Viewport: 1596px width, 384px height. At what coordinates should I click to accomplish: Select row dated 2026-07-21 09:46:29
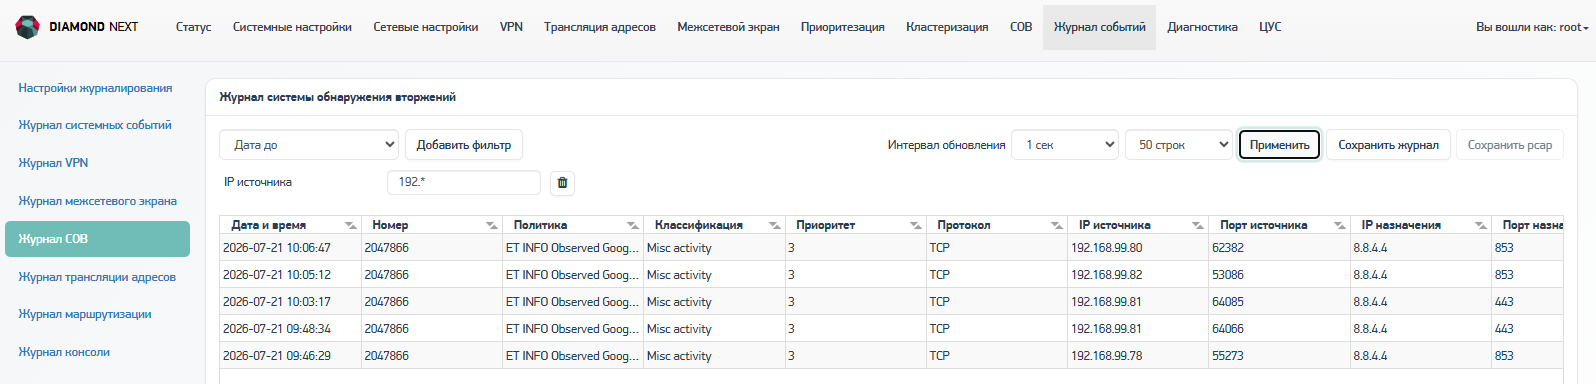click(x=891, y=356)
